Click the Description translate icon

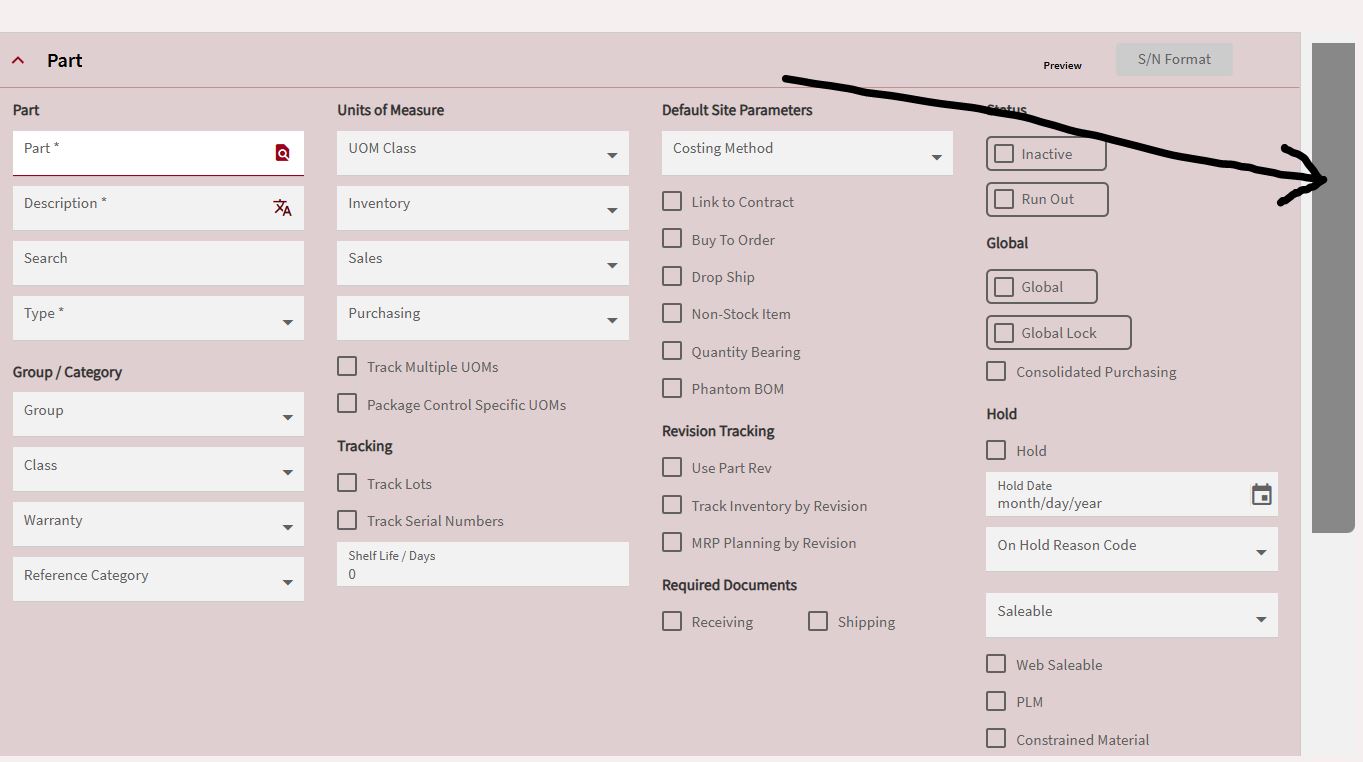(x=282, y=208)
